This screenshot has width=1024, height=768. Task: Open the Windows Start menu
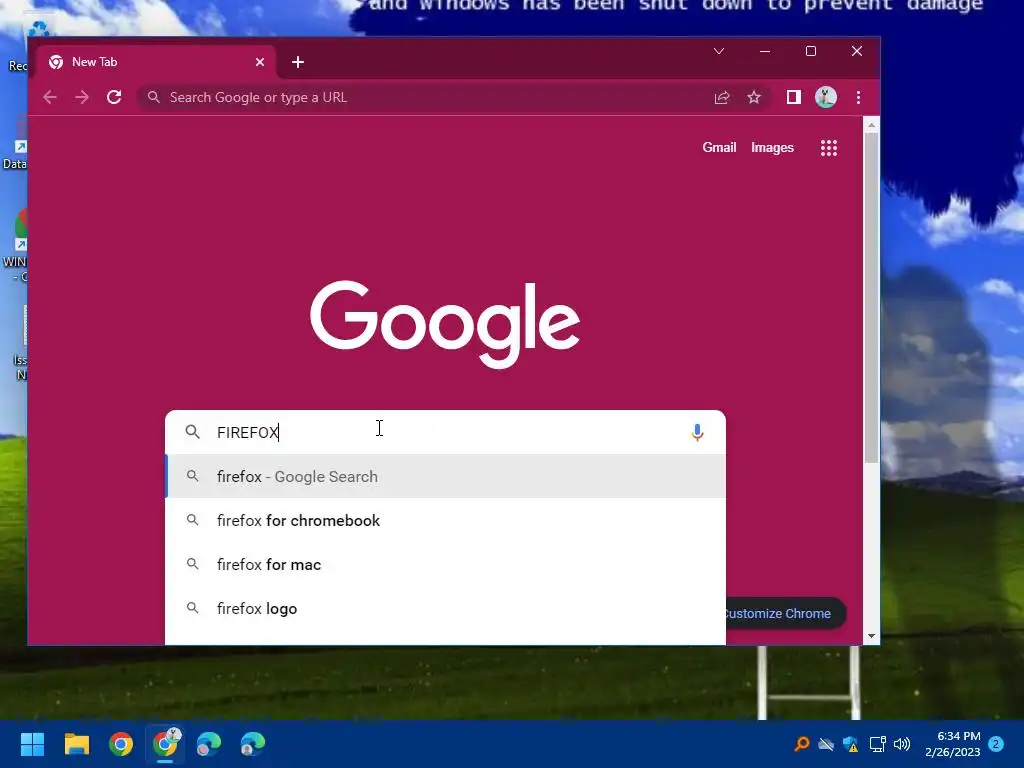coord(32,744)
